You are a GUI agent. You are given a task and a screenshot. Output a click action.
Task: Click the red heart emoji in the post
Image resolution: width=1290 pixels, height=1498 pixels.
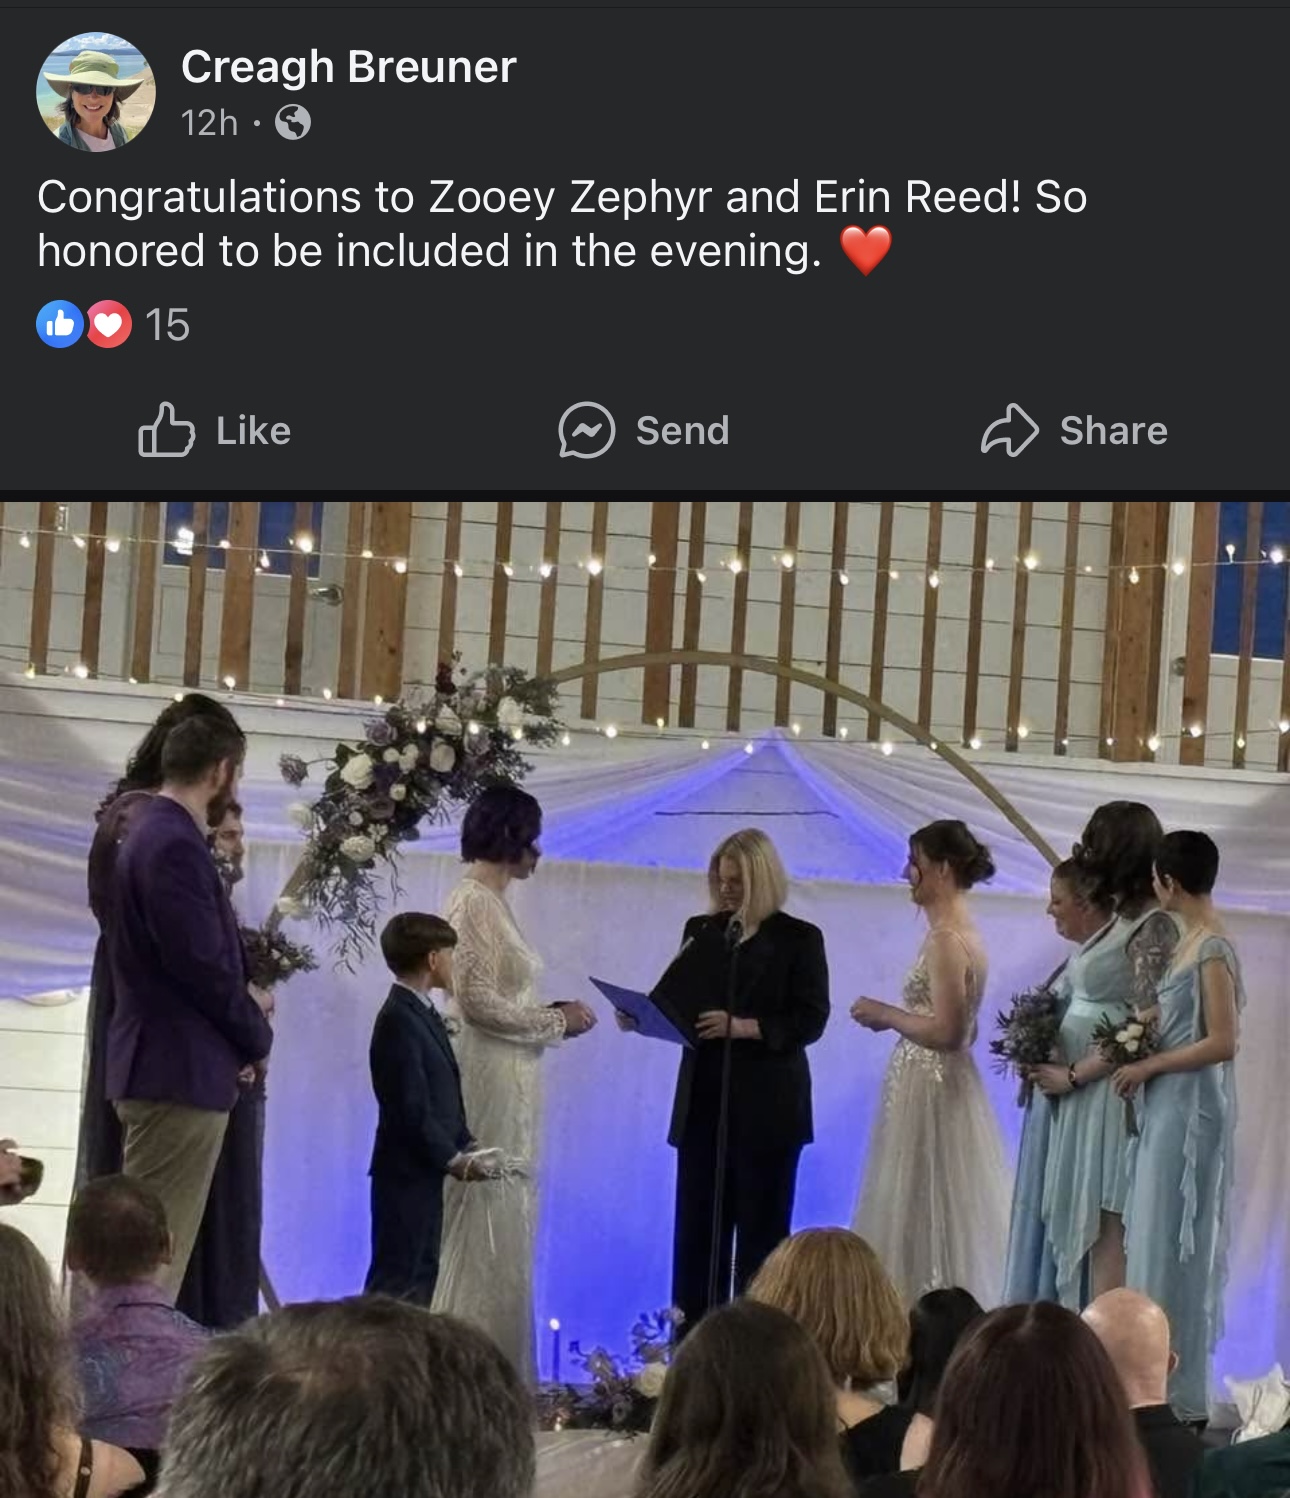[865, 251]
